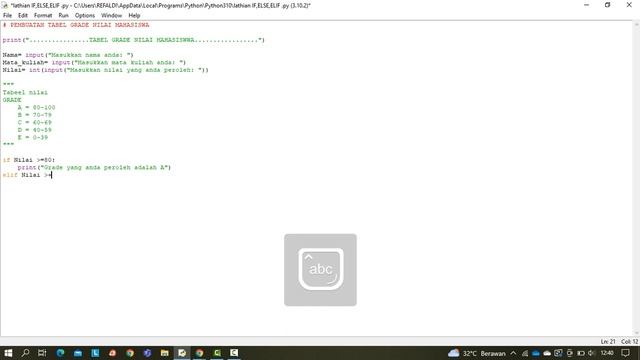Click the 'D = 40-59' line

(x=35, y=130)
